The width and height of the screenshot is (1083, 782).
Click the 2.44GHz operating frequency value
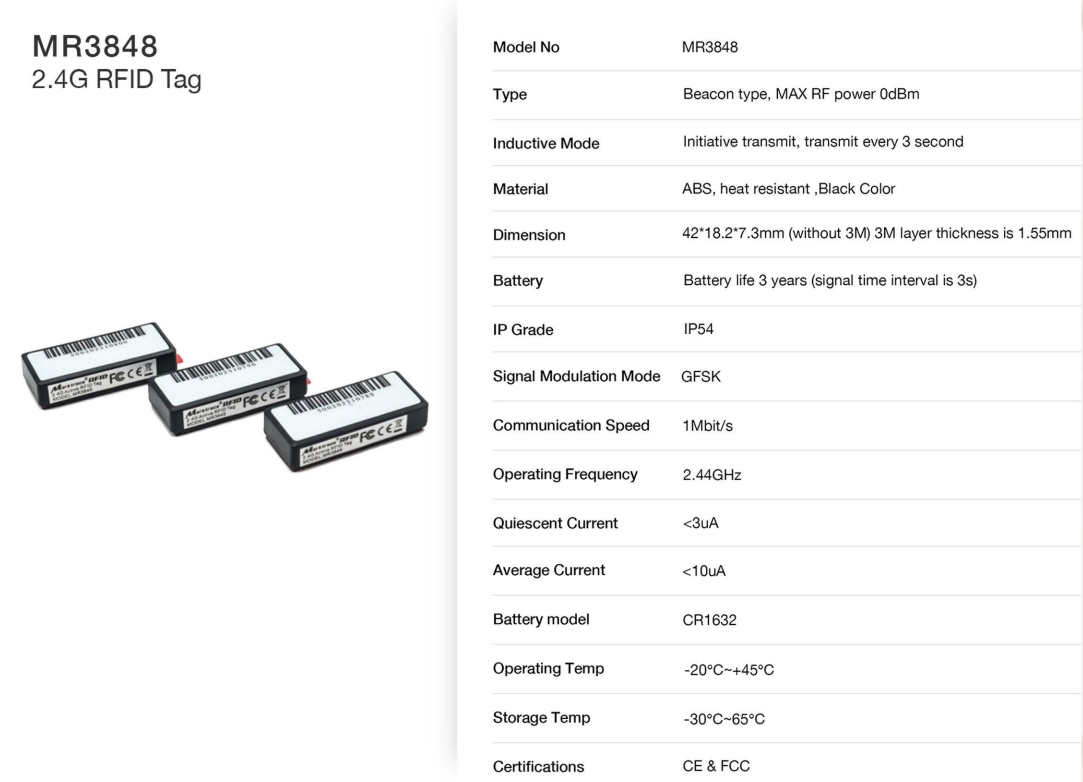(711, 475)
